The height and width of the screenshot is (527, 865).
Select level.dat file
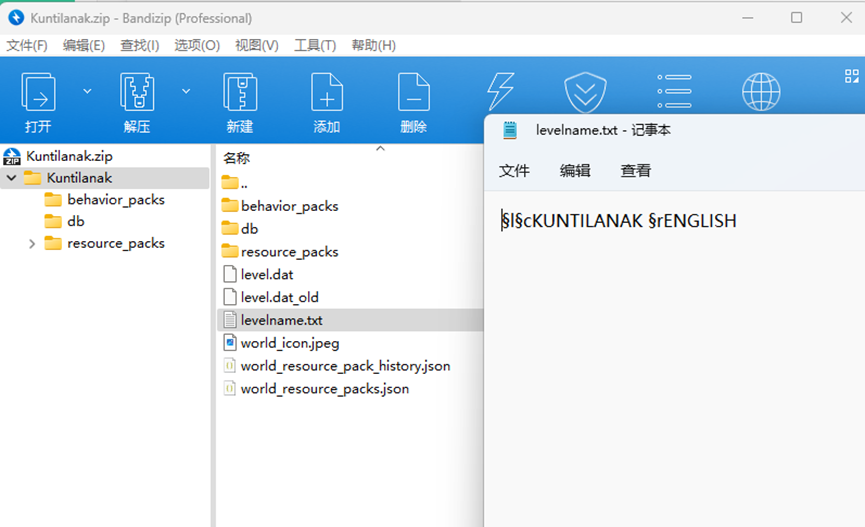(x=267, y=274)
